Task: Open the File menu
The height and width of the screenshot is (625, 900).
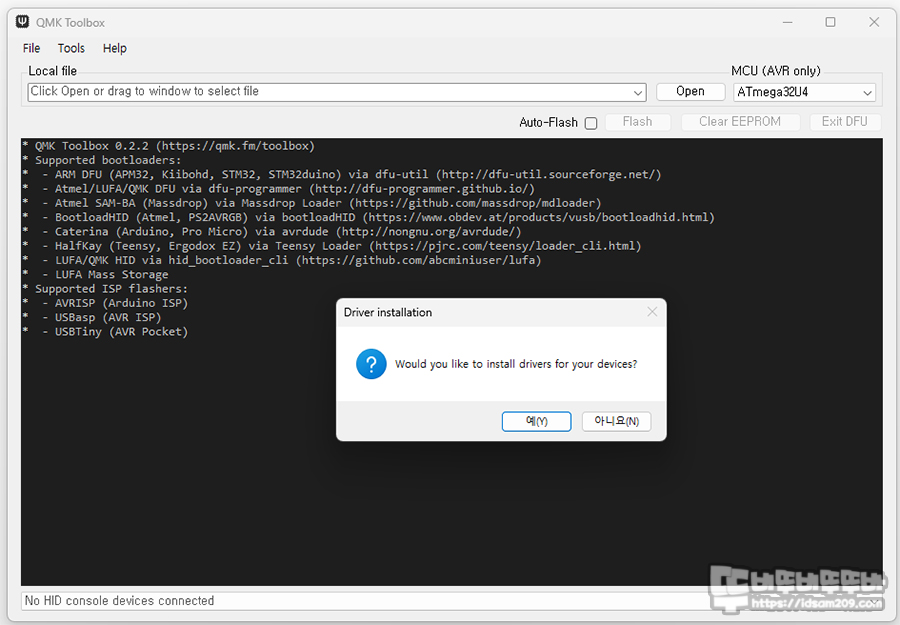Action: tap(32, 48)
